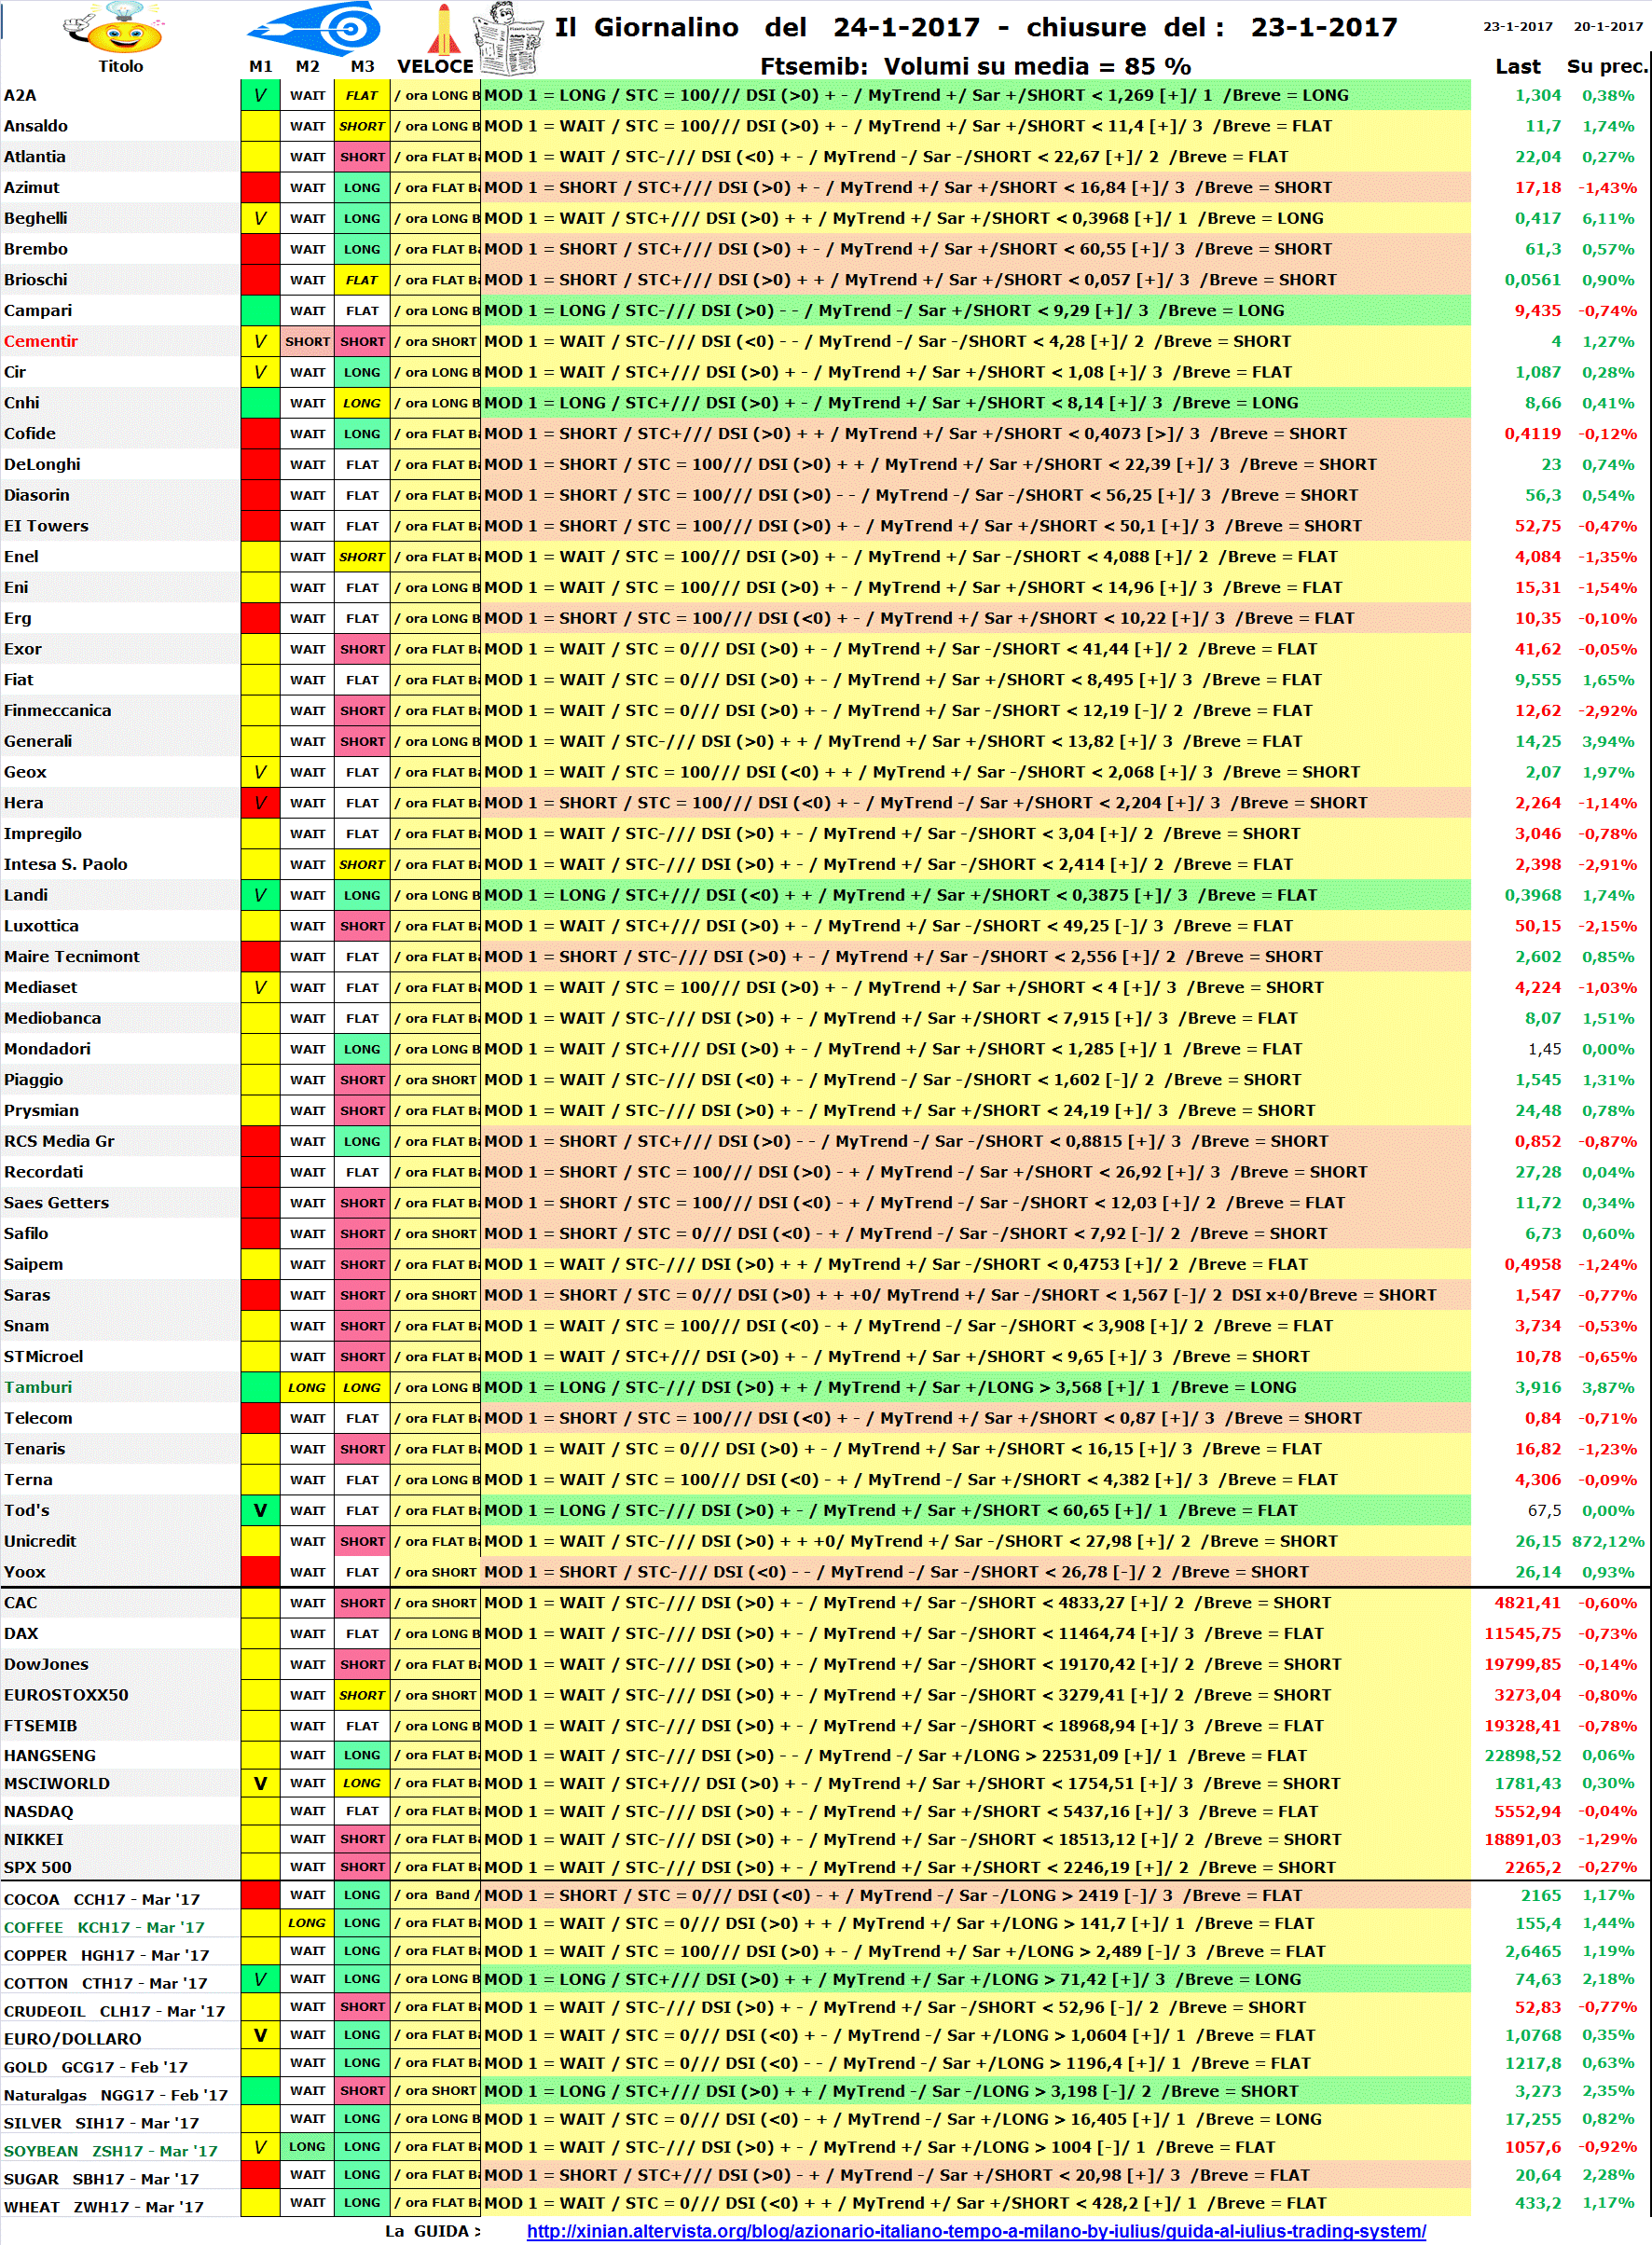1652x2245 pixels.
Task: Click the newspaper reader icon
Action: tap(508, 38)
